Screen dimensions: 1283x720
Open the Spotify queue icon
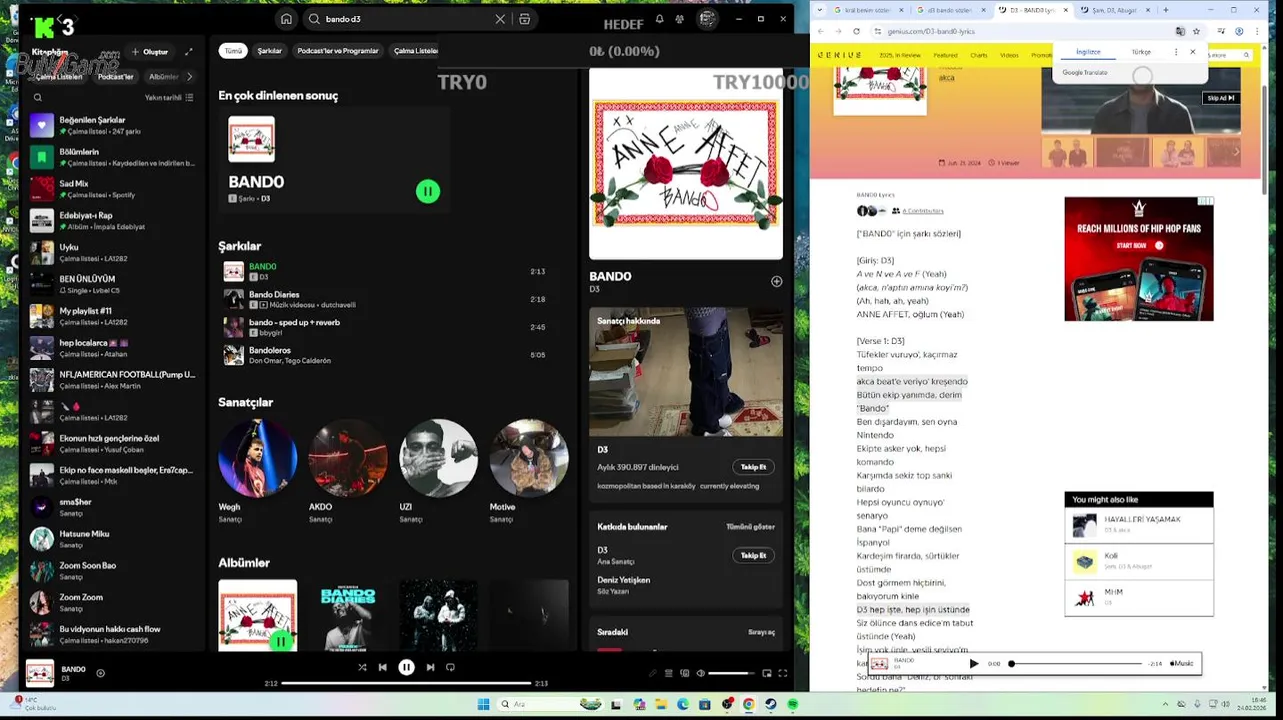point(669,673)
